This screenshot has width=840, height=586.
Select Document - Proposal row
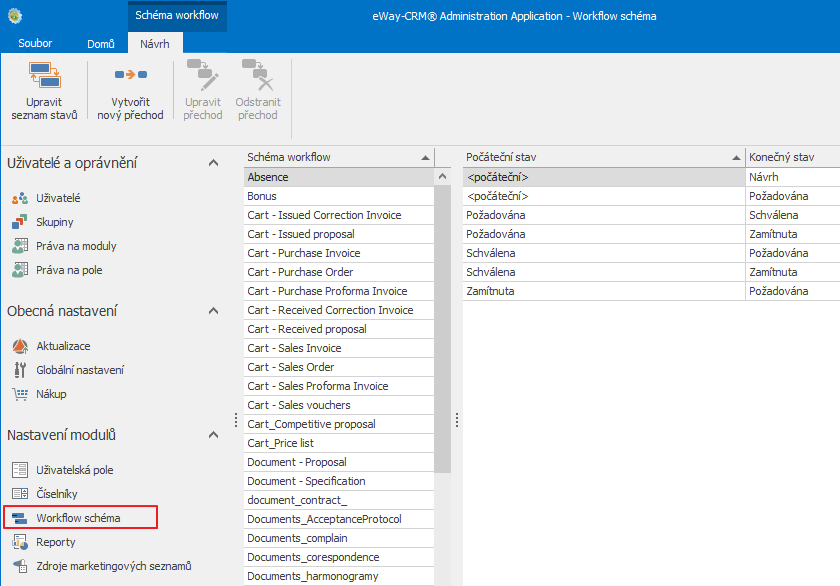click(339, 462)
